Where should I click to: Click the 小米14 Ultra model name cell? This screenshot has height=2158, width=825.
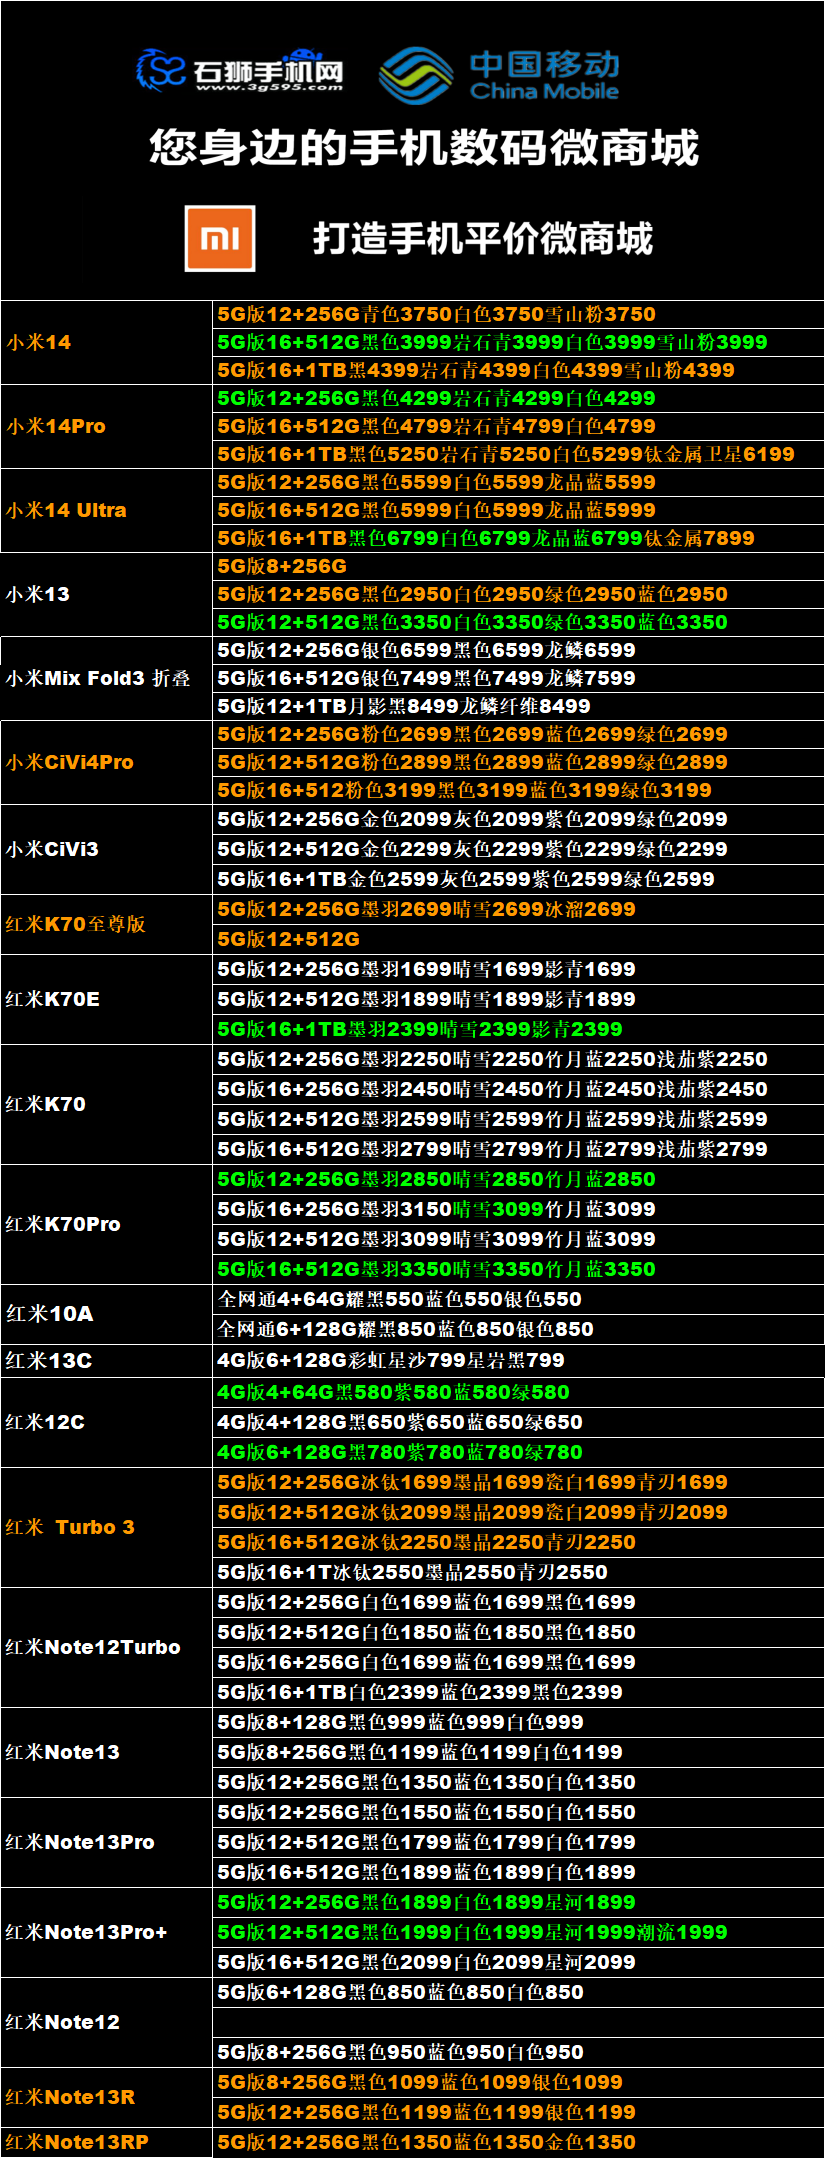coord(107,510)
